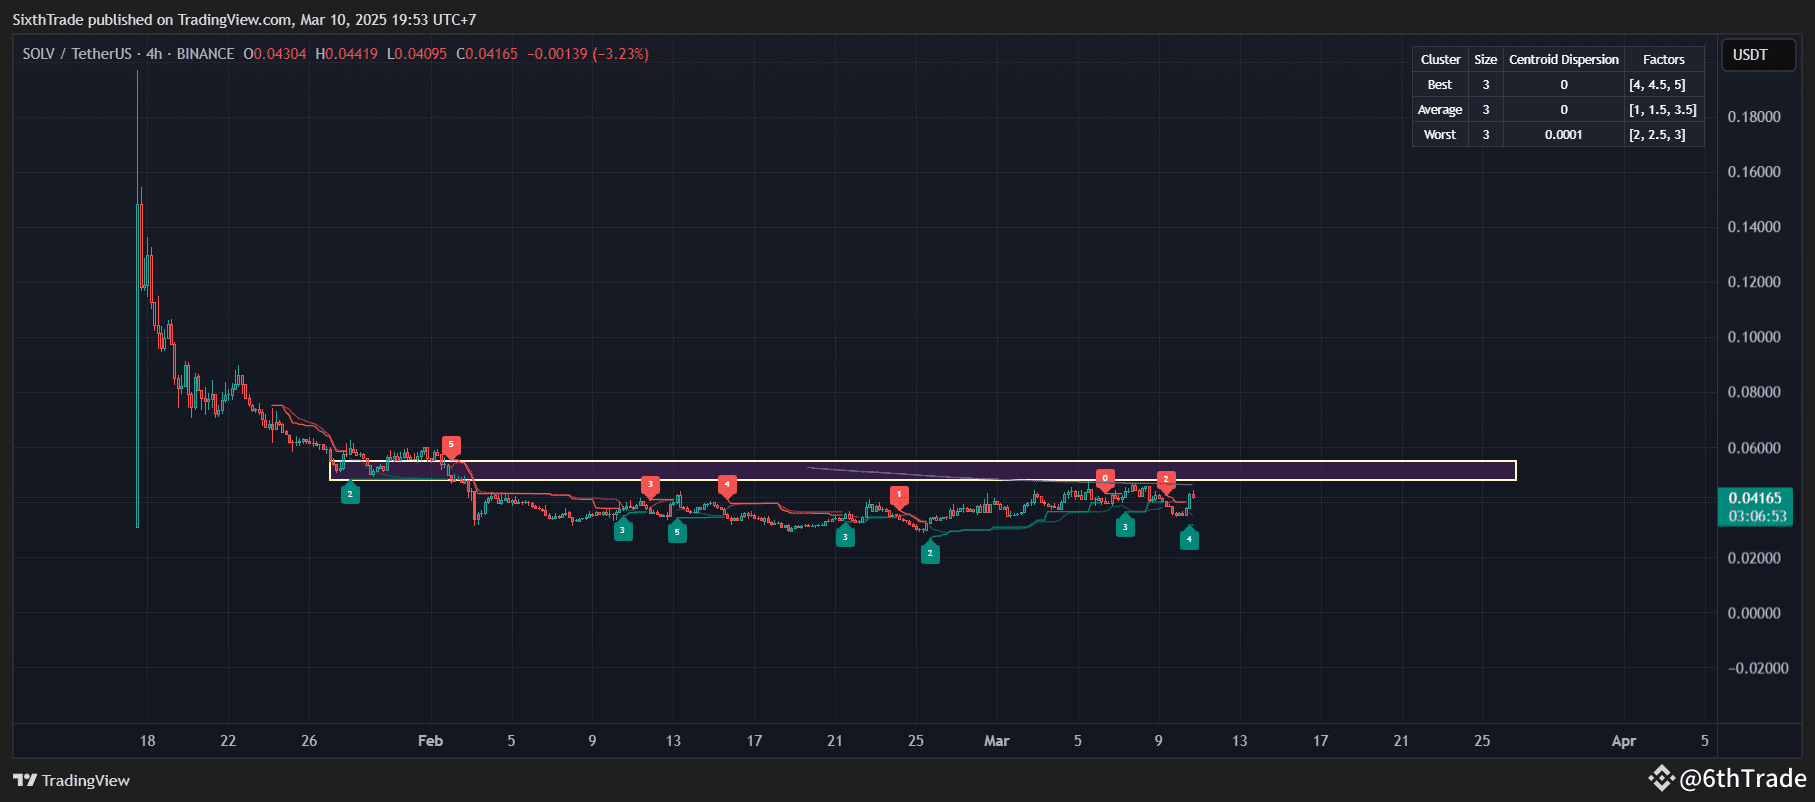Click the SixthTrade published header text
This screenshot has height=802, width=1815.
(x=244, y=20)
